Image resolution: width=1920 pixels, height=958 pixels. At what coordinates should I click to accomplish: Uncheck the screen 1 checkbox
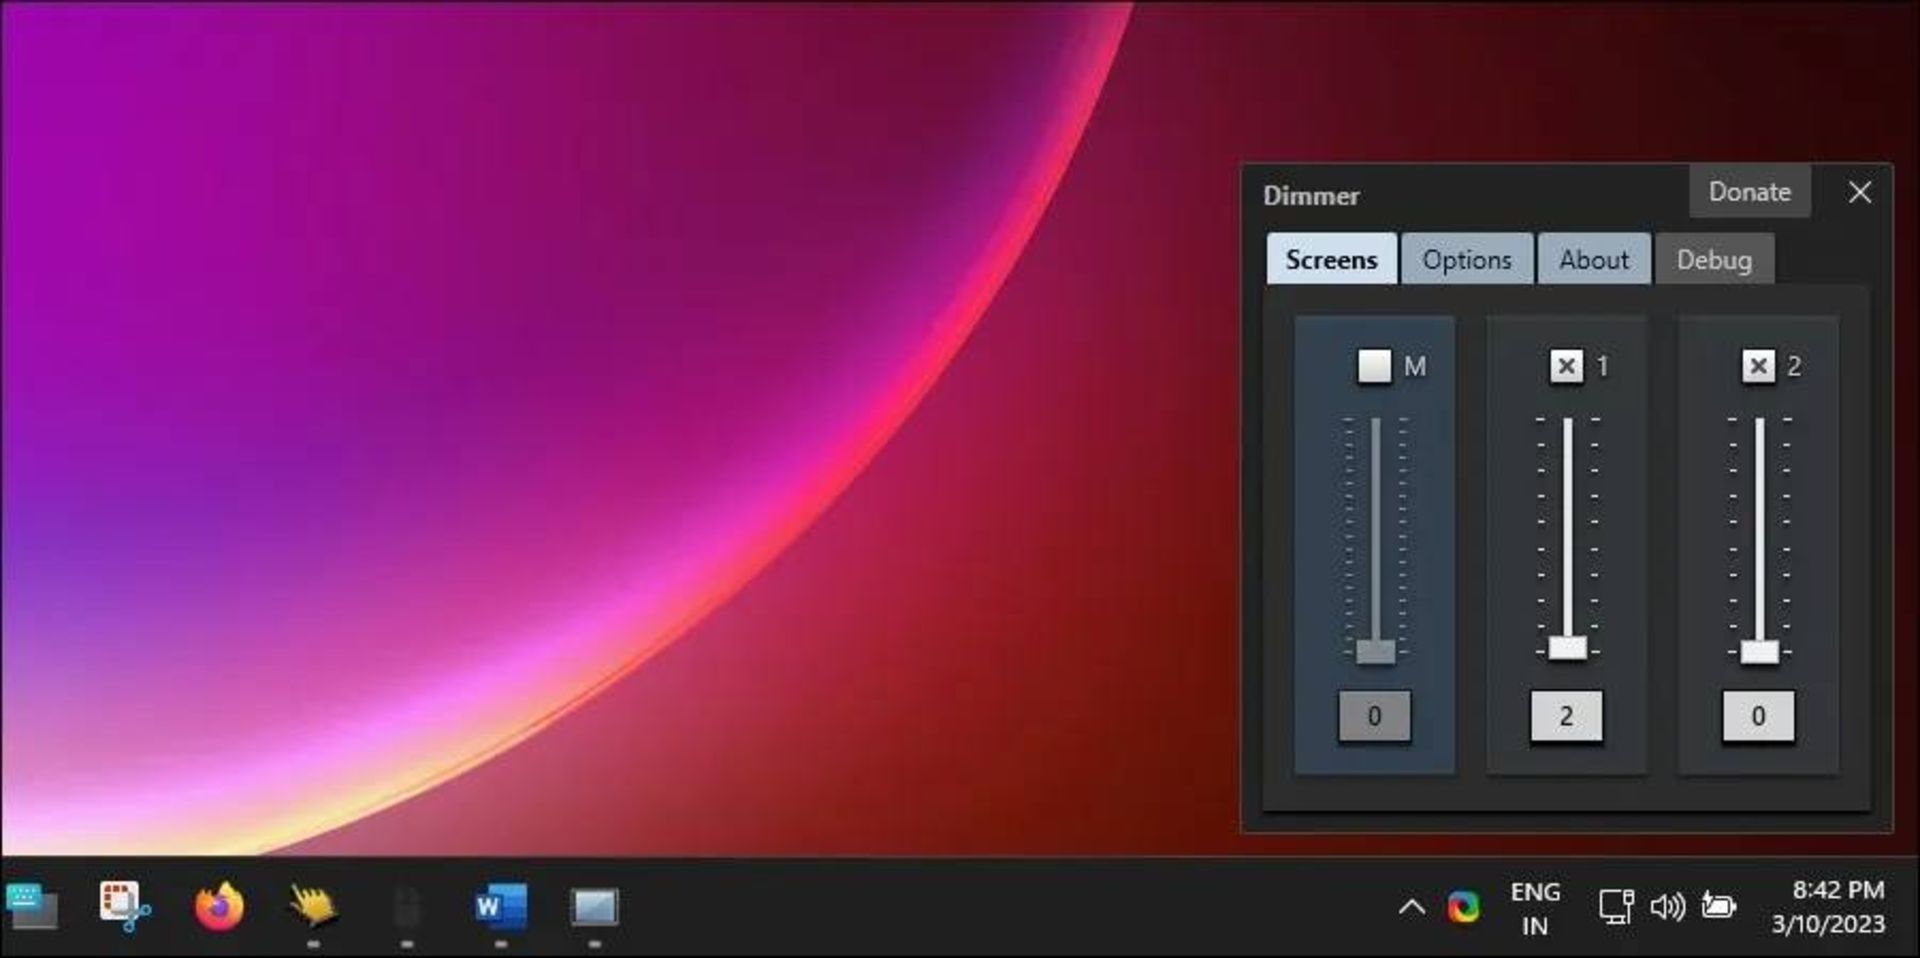point(1566,366)
